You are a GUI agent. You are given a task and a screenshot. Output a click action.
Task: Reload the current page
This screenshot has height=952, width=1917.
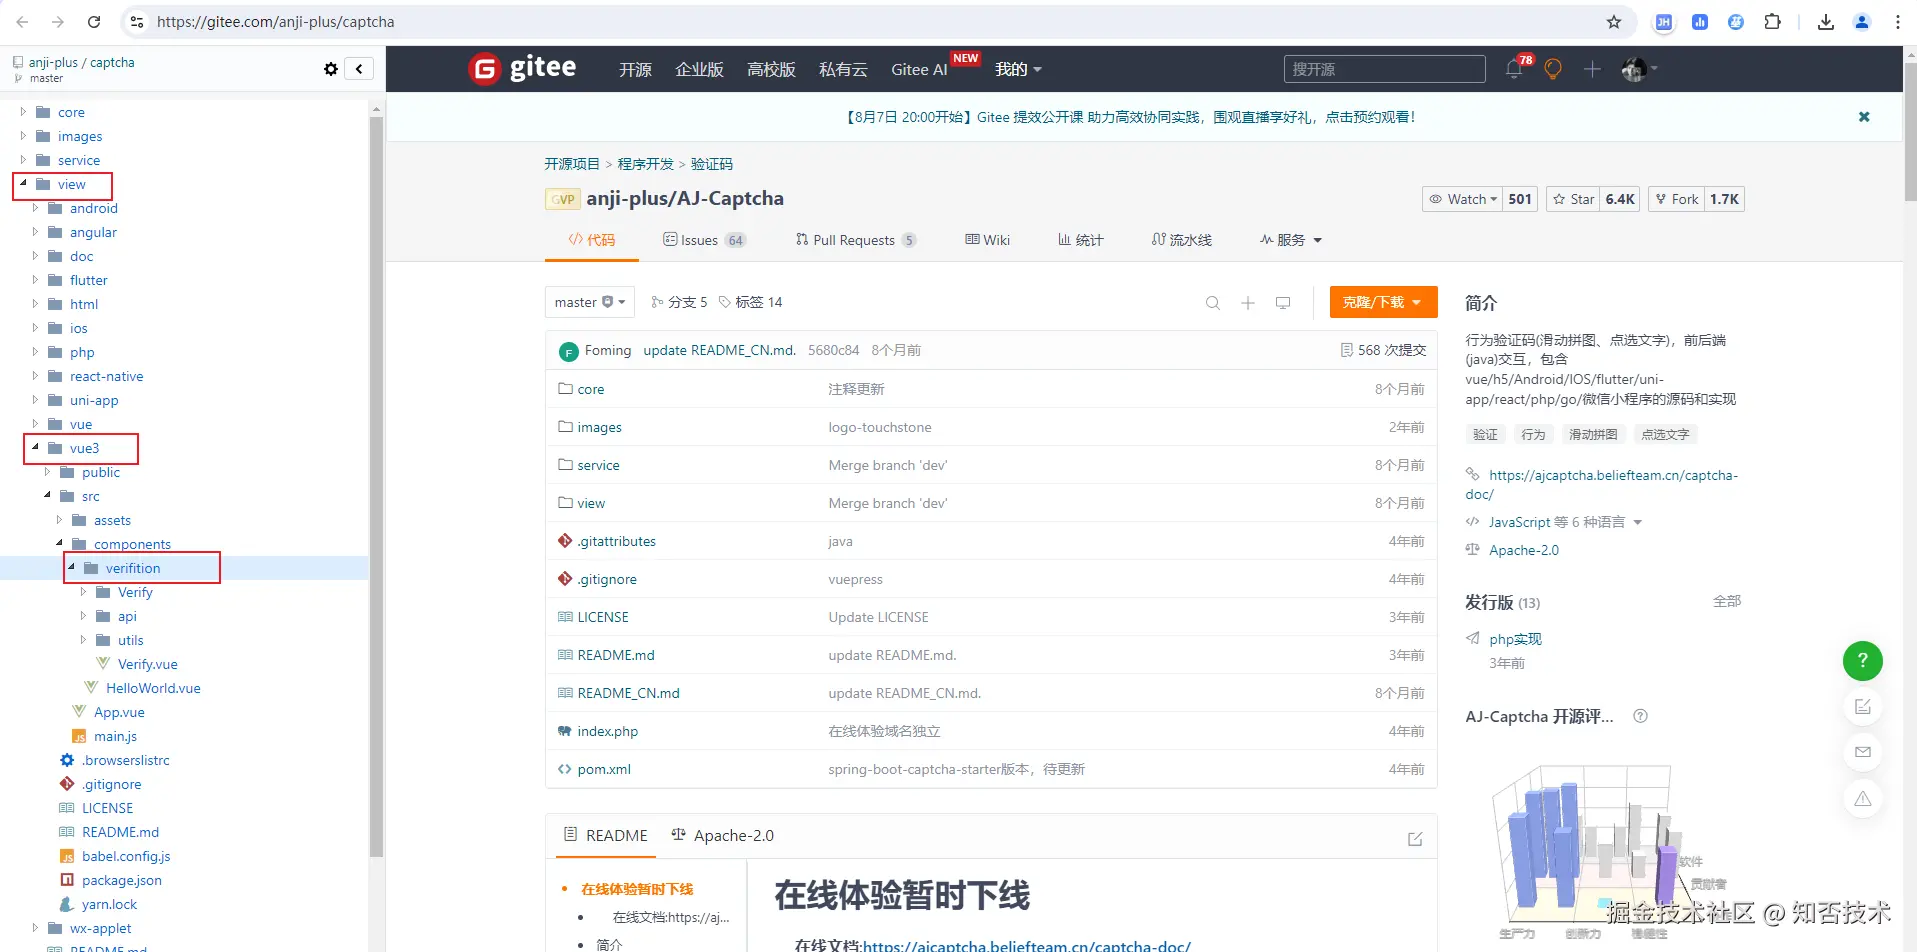pyautogui.click(x=94, y=22)
